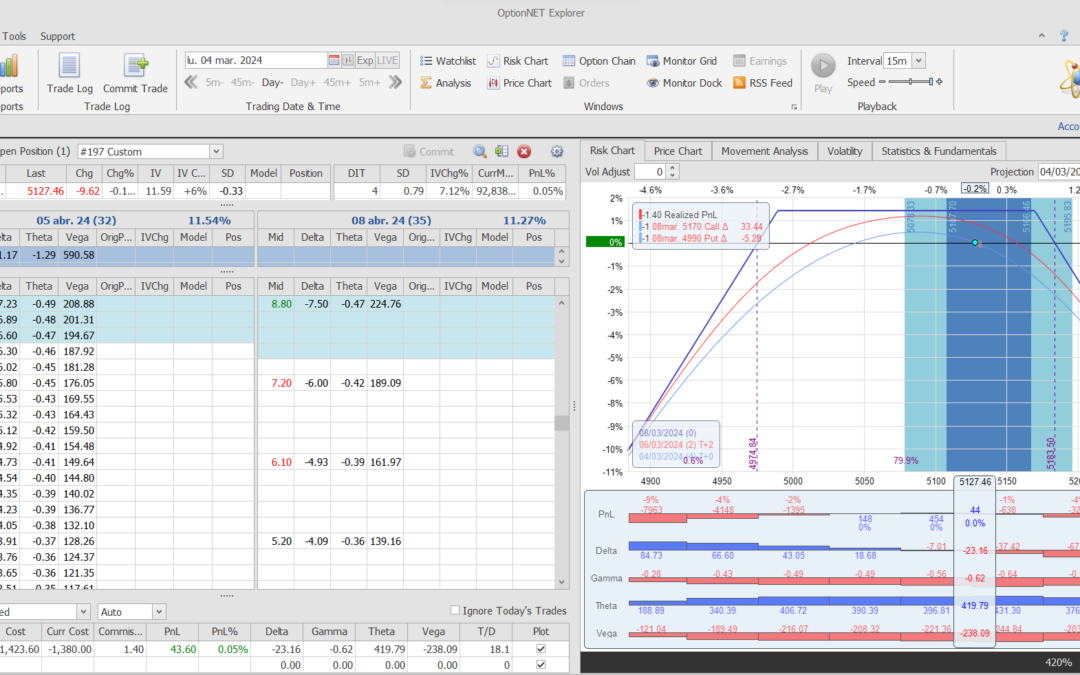This screenshot has width=1080, height=675.
Task: Open the Option Chain window
Action: tap(598, 61)
